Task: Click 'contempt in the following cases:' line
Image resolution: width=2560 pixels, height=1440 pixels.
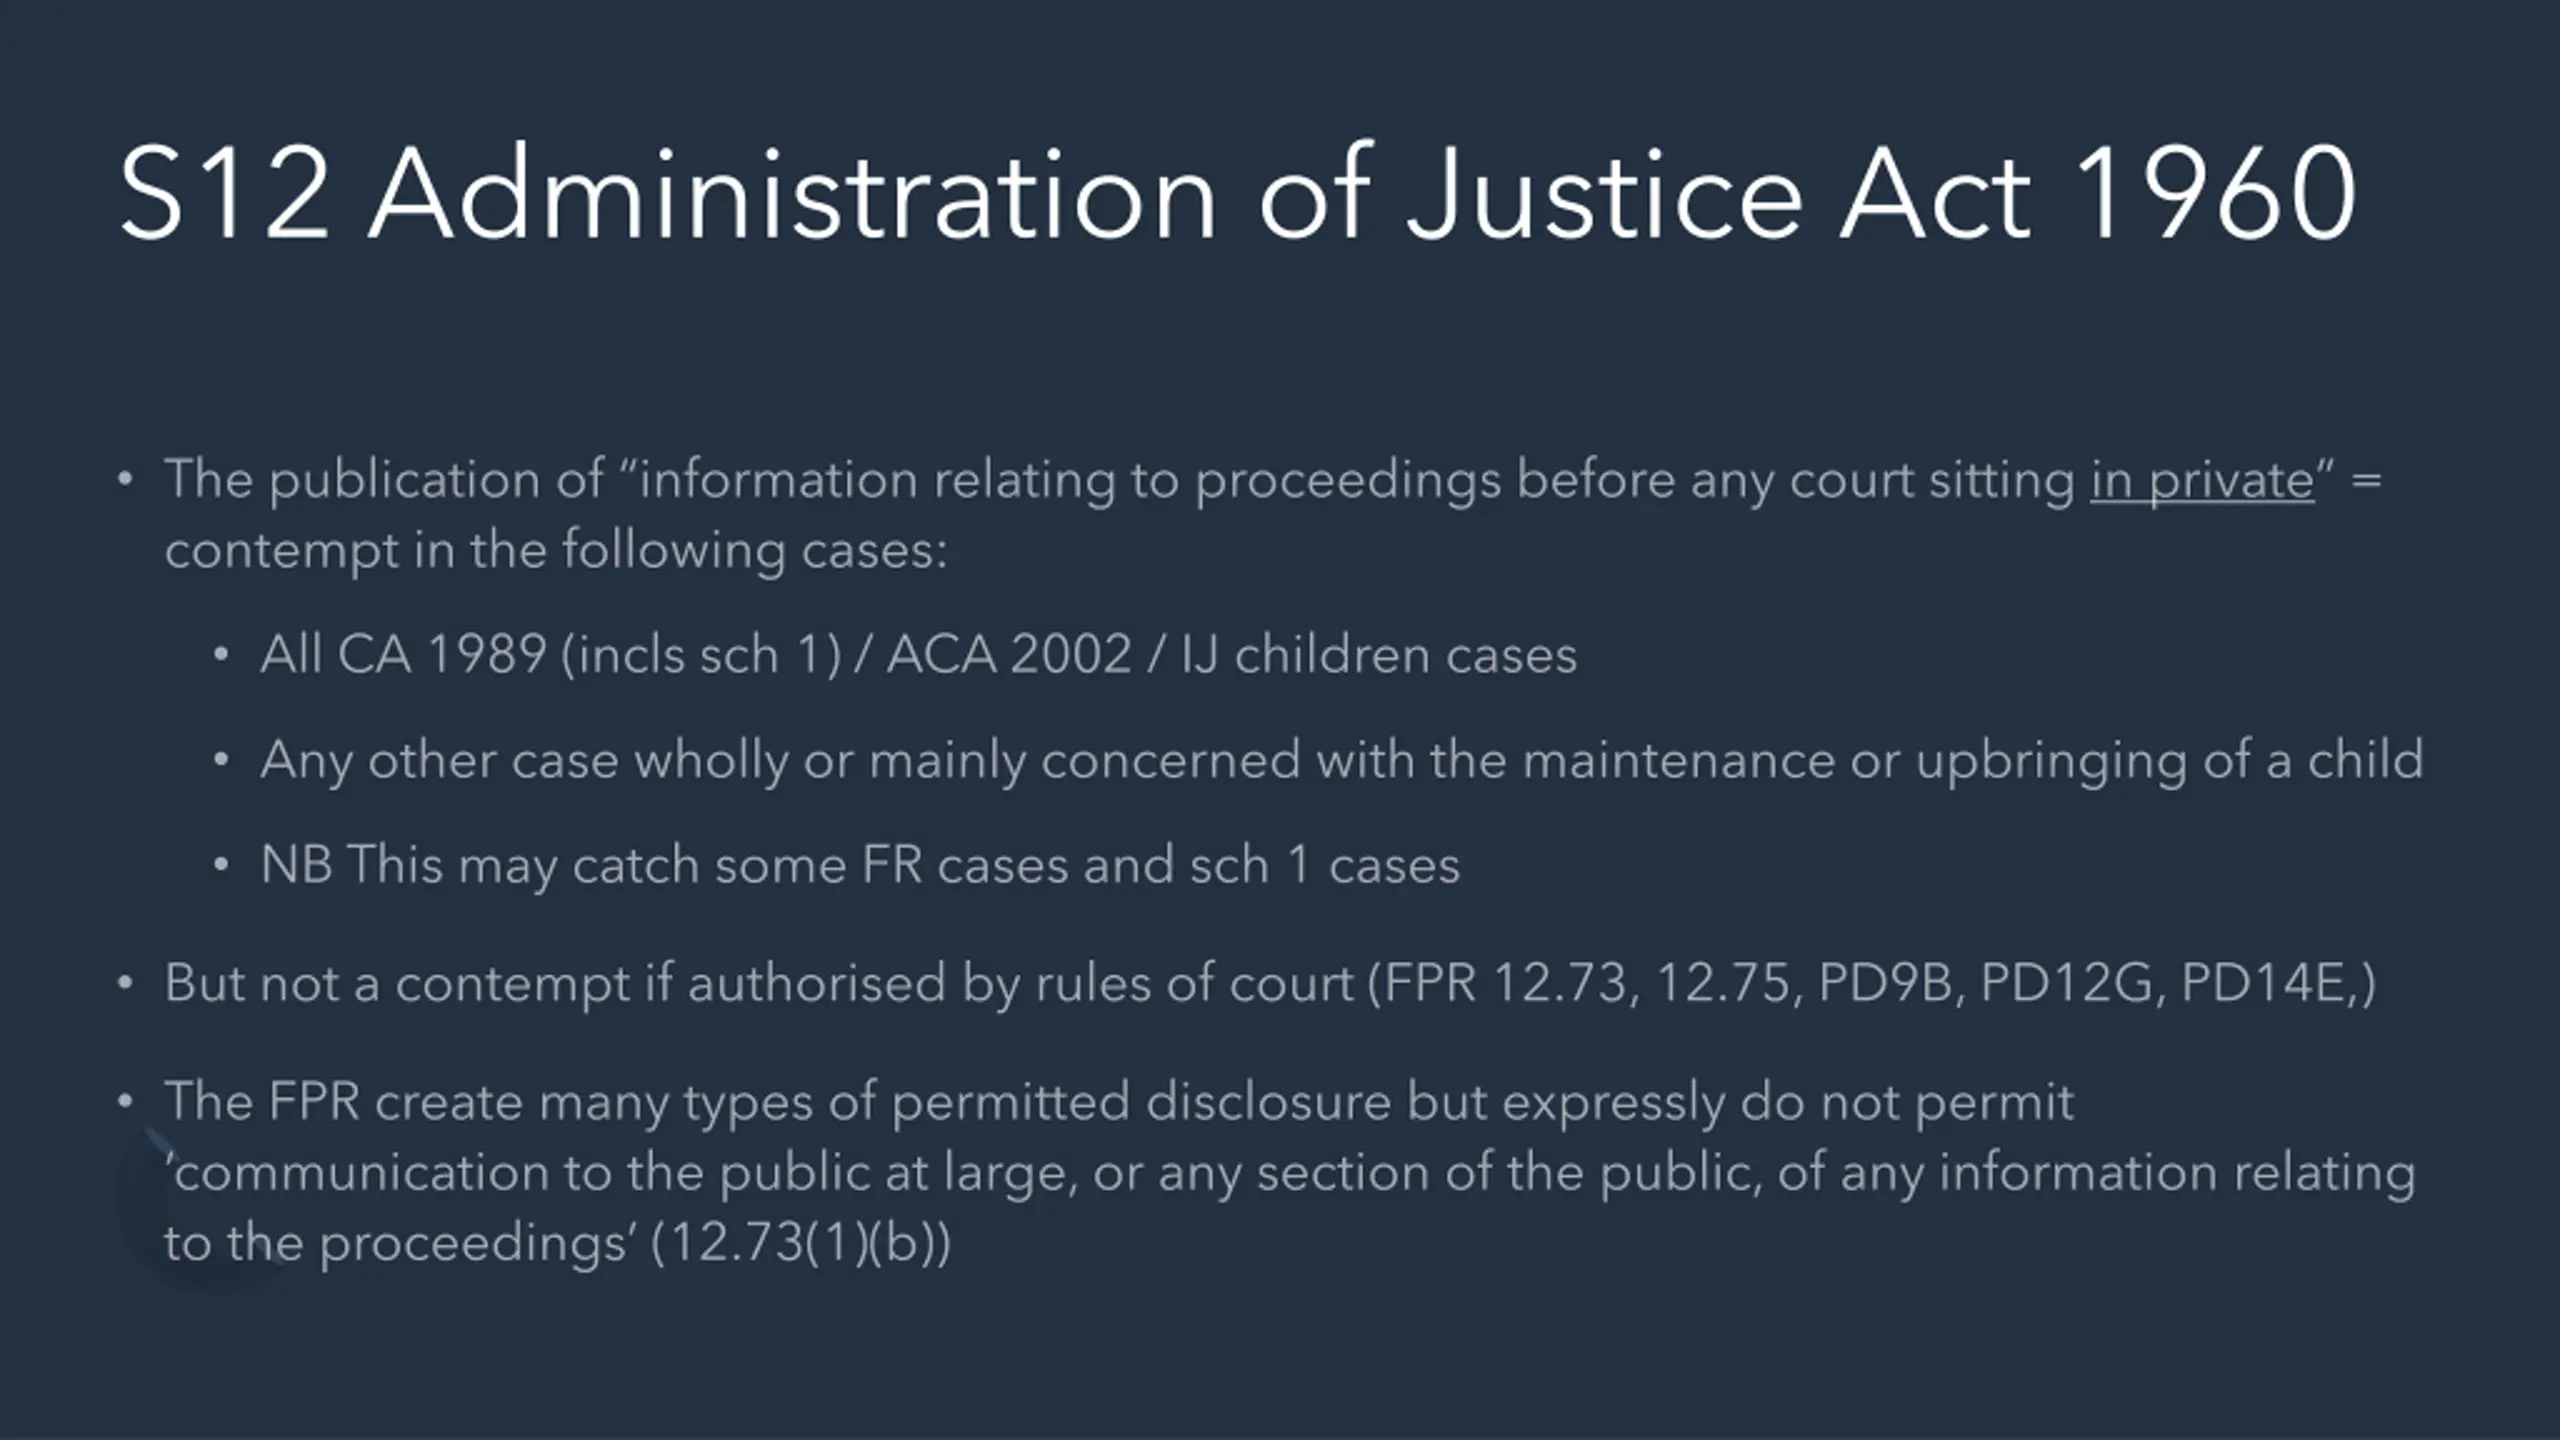Action: 556,551
